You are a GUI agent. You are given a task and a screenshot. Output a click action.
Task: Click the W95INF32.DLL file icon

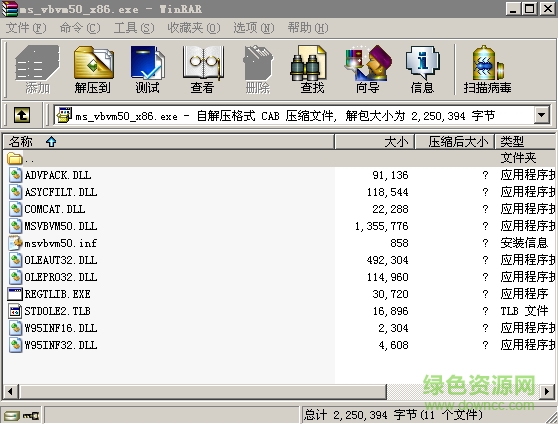15,345
